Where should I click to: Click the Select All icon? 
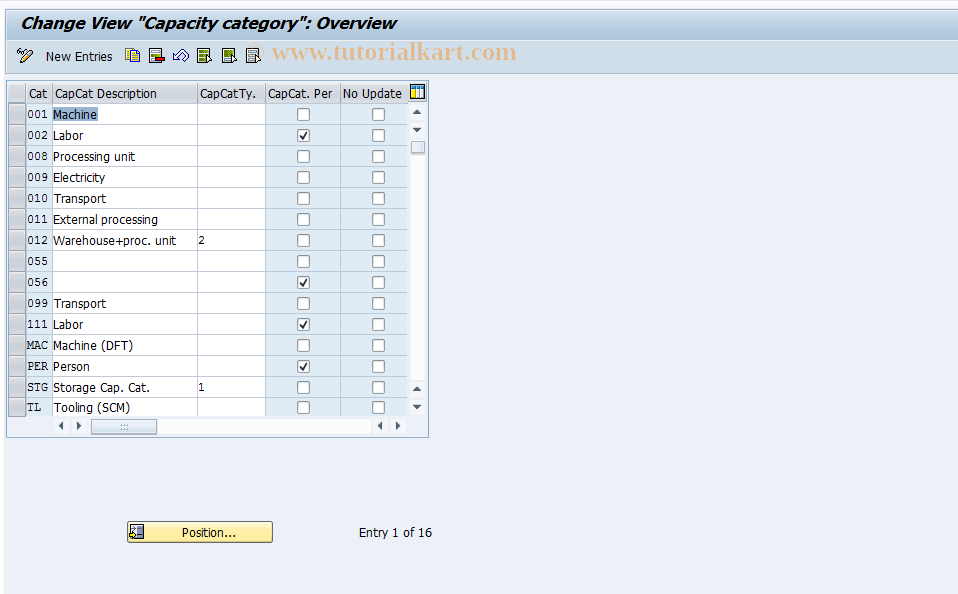point(205,56)
